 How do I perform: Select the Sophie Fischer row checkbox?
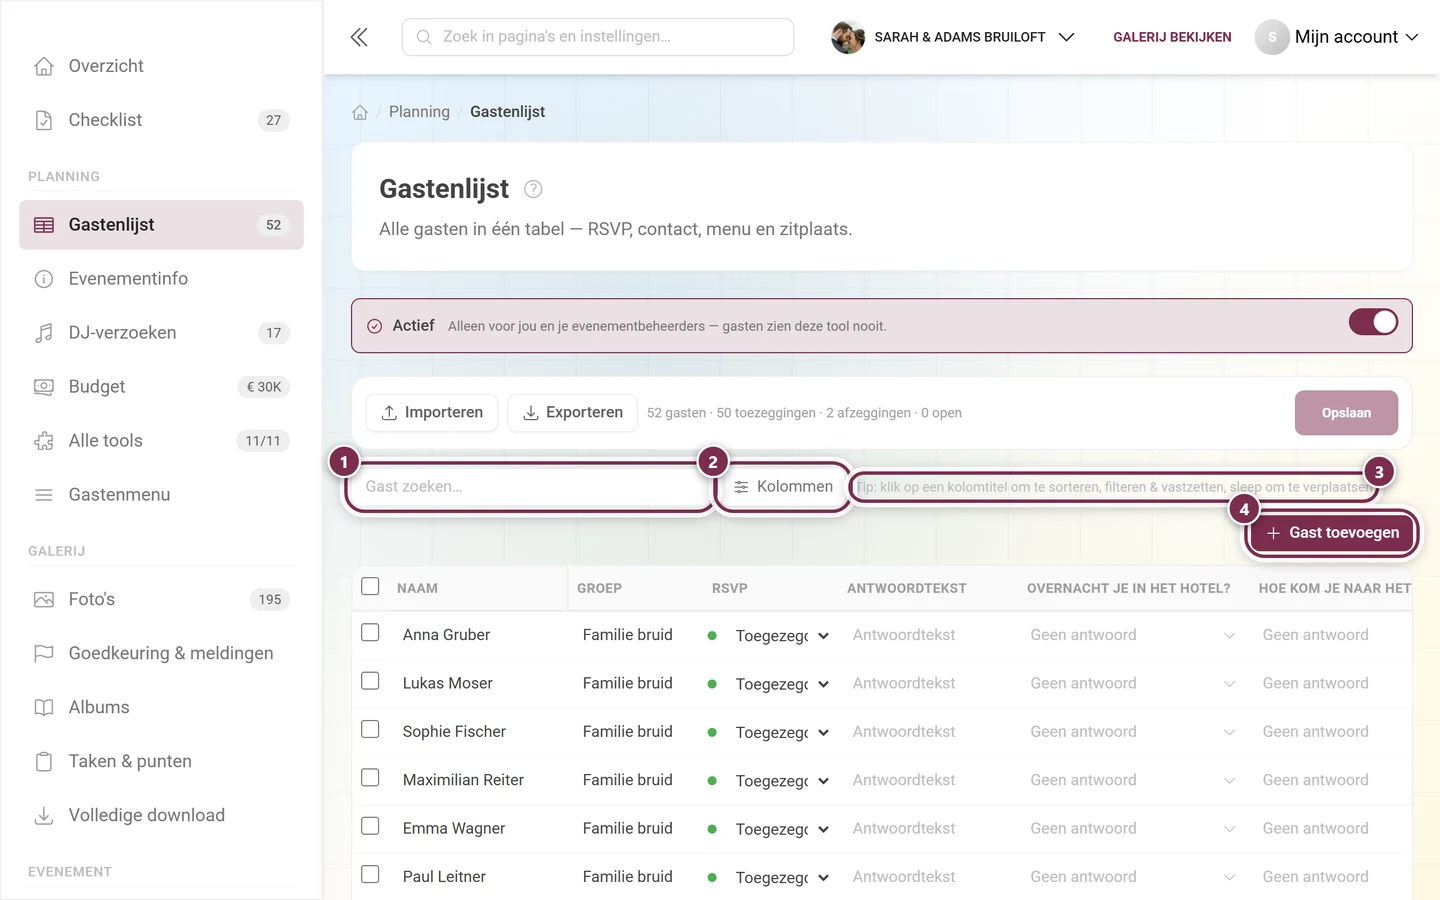pos(370,730)
